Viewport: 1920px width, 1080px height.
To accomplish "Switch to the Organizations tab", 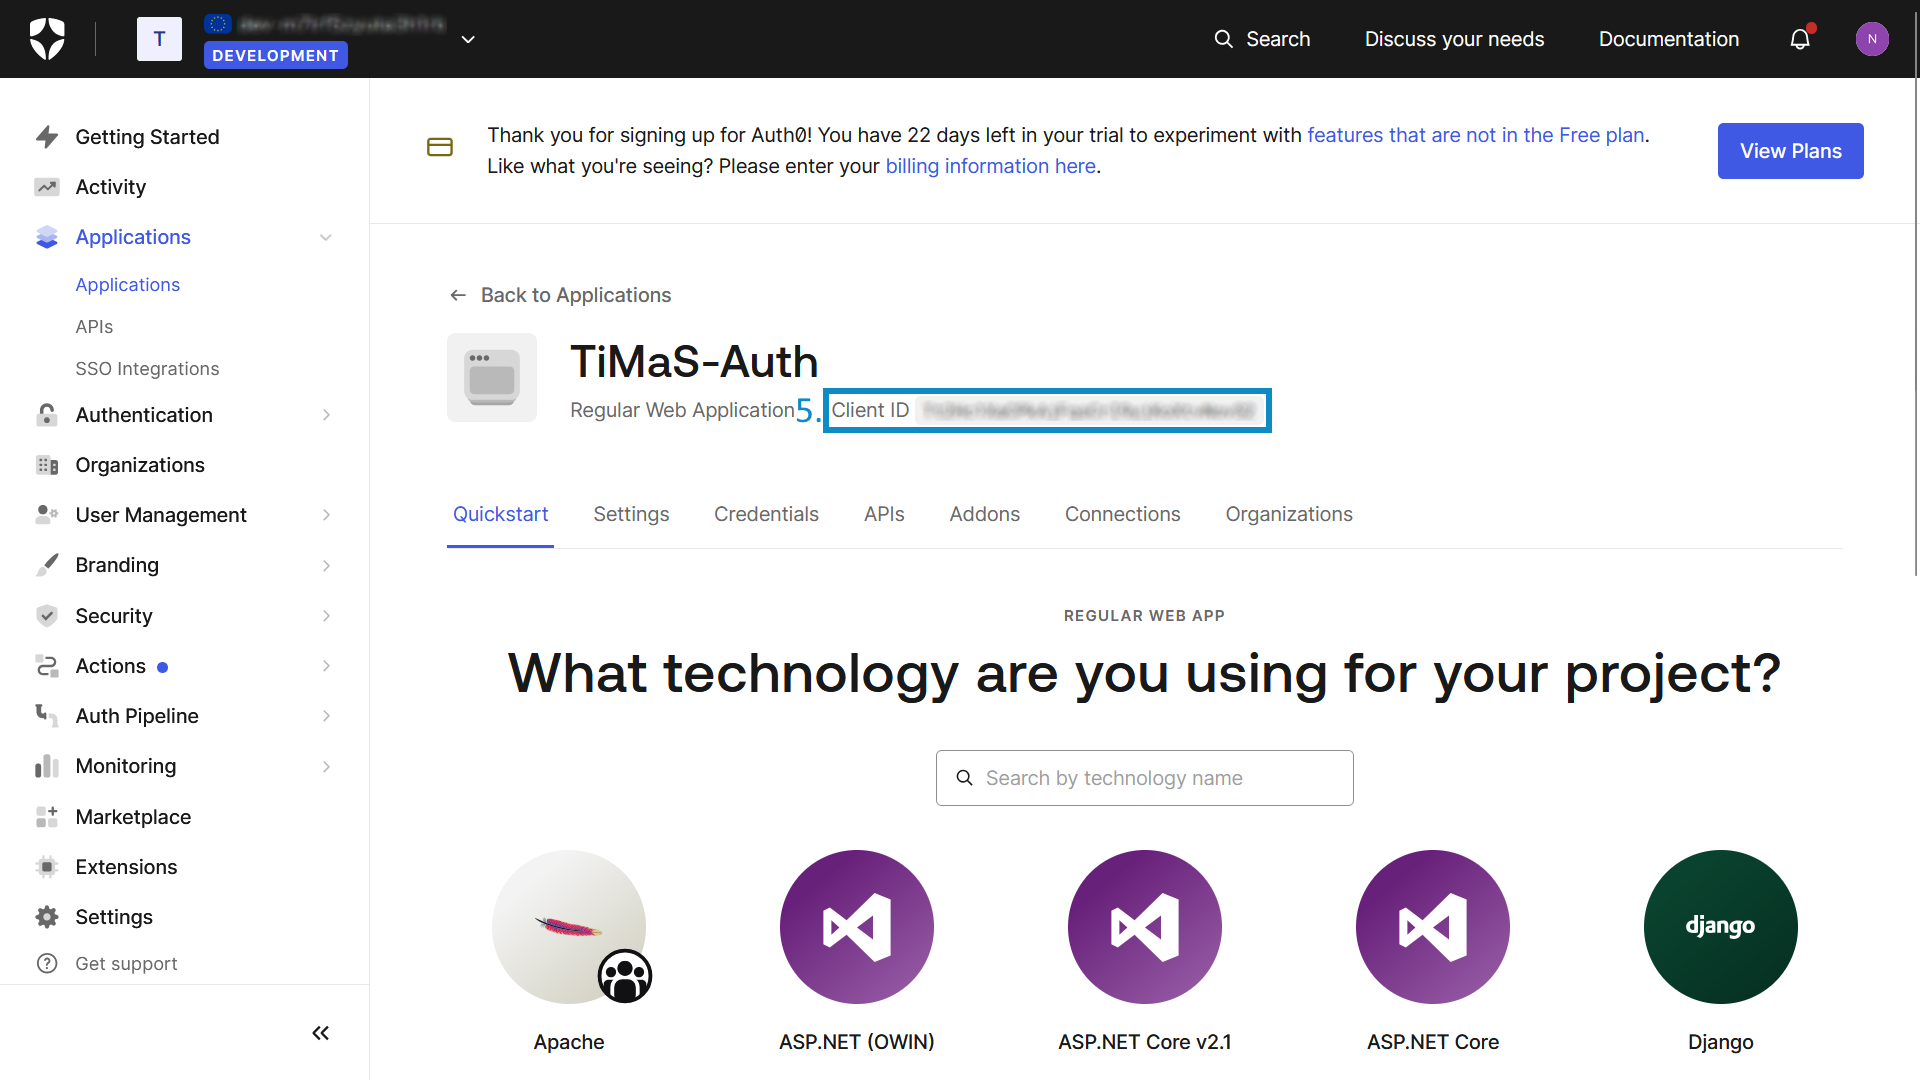I will pos(1289,514).
